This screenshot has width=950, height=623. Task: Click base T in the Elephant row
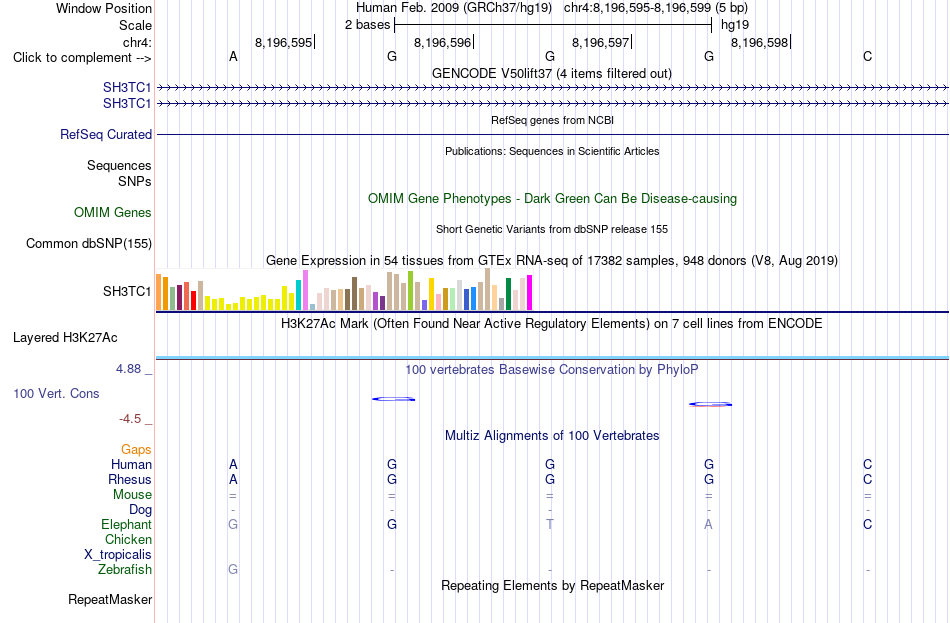[550, 524]
